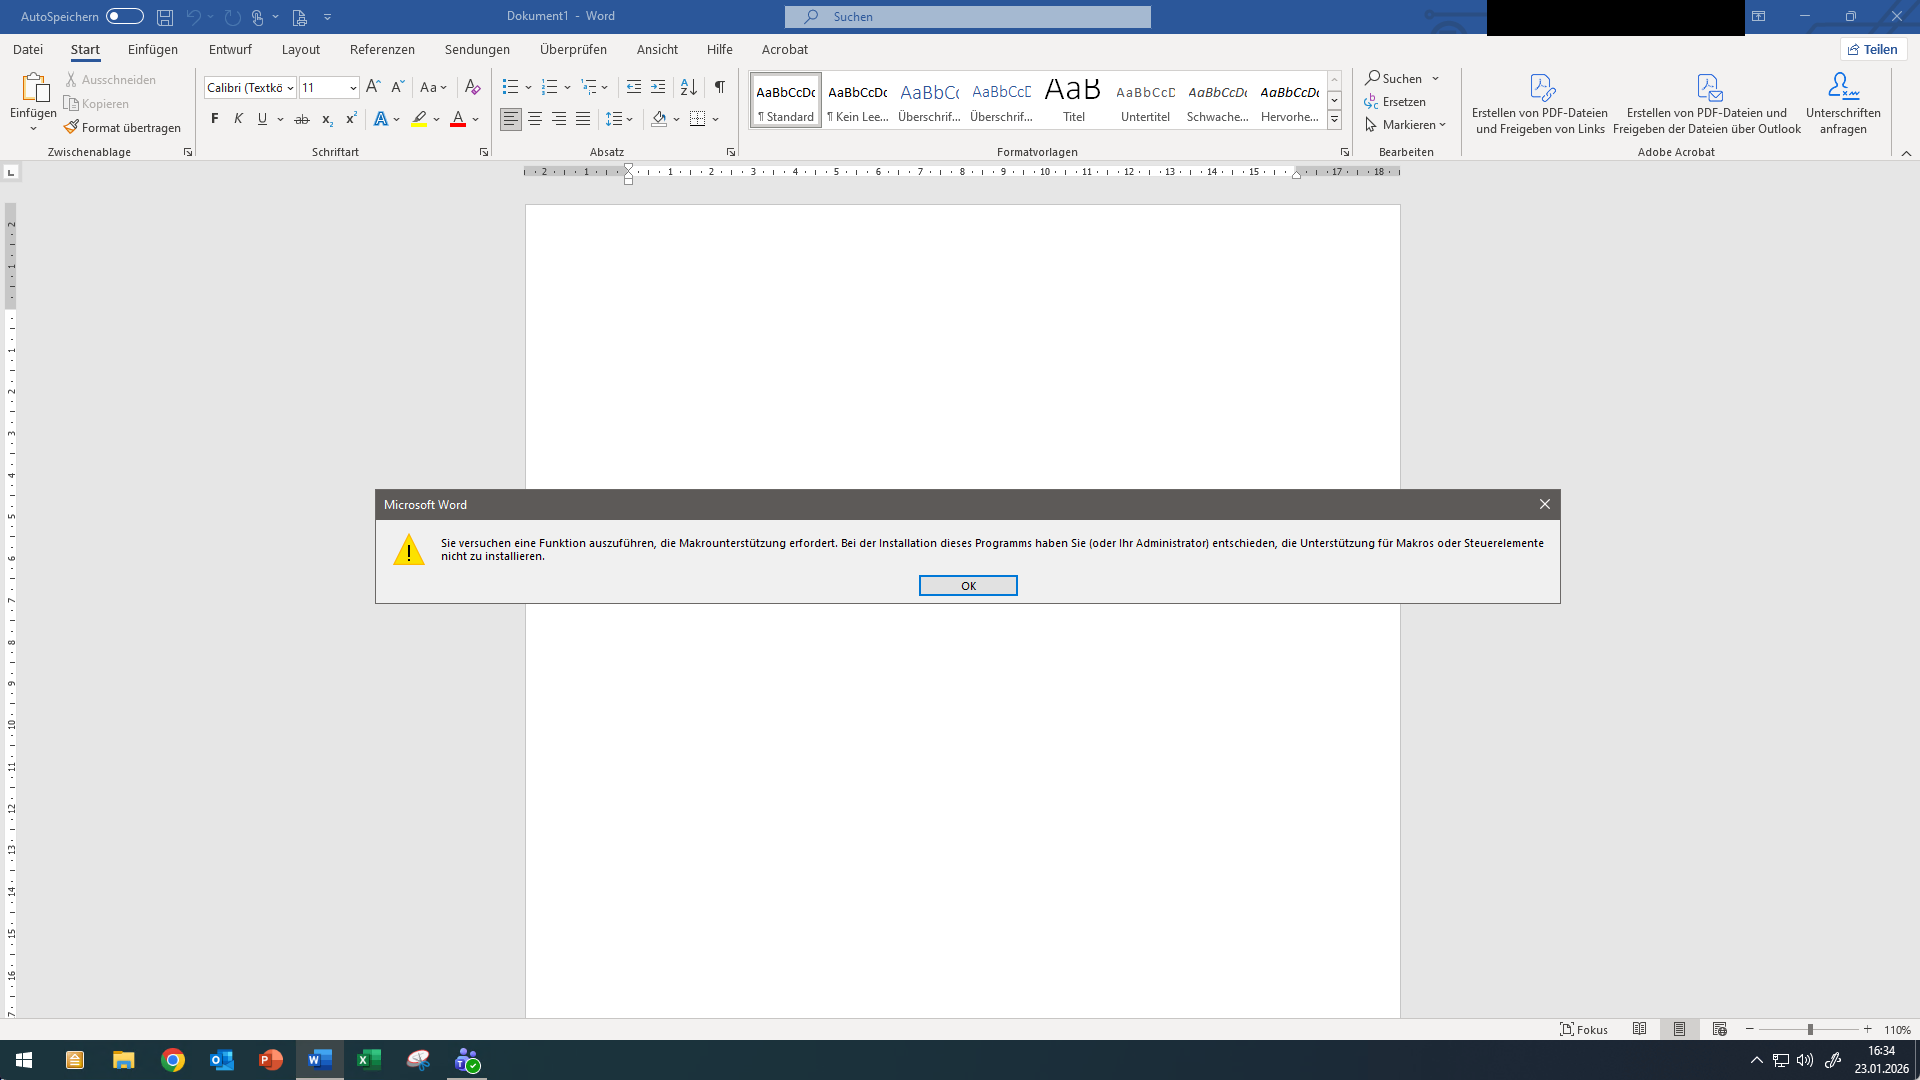Toggle the AutoSpeichern switch
1920x1080 pixels.
coord(125,16)
